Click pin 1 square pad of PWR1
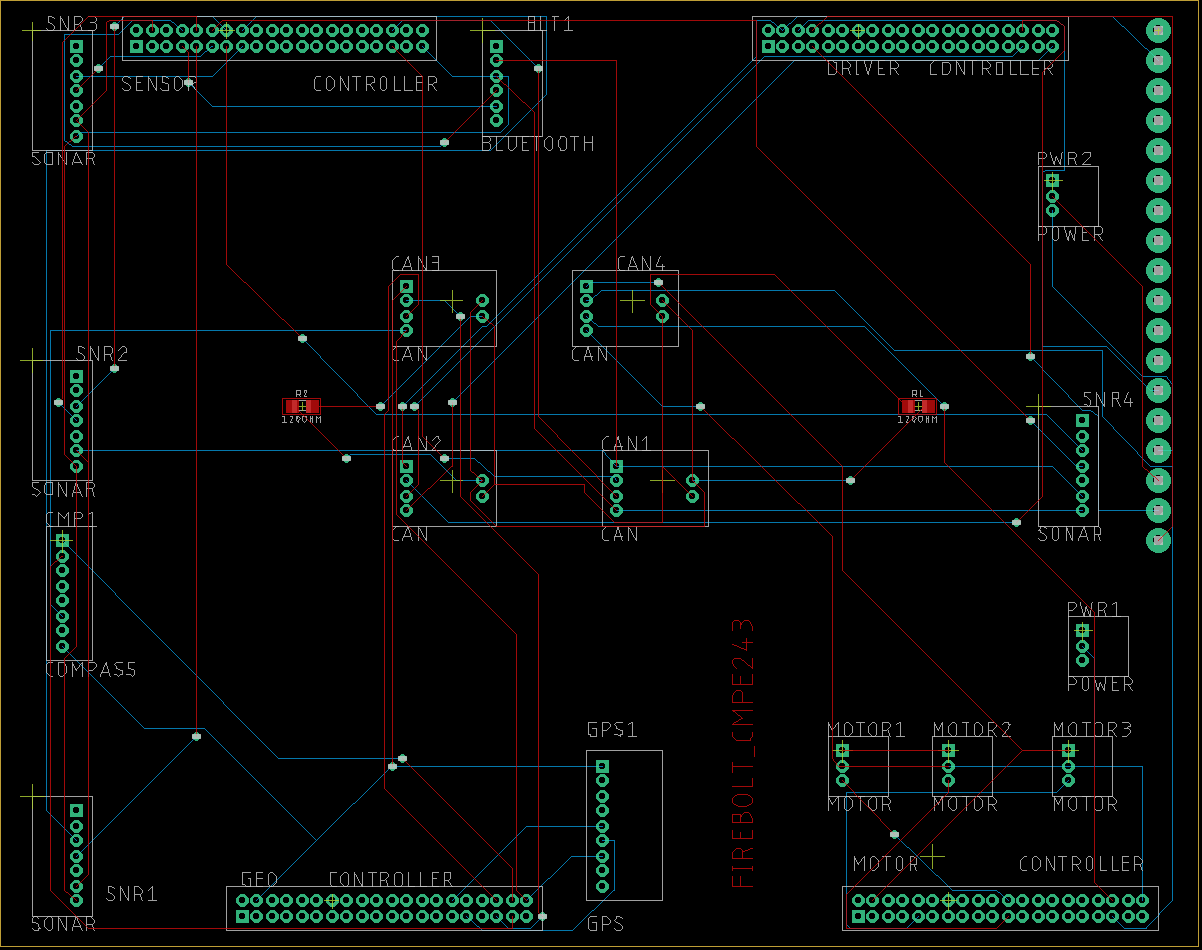This screenshot has height=950, width=1202. point(1082,631)
